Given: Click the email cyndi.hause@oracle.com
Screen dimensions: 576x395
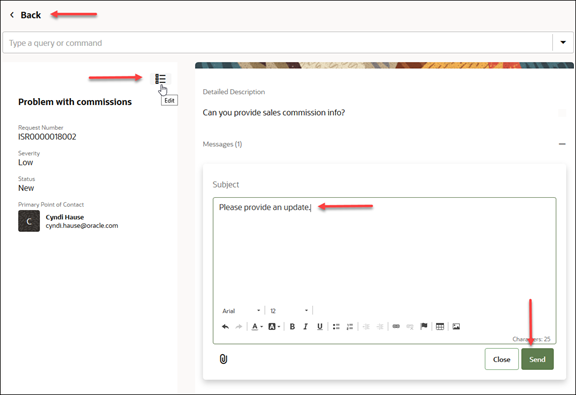Looking at the screenshot, I should 82,226.
